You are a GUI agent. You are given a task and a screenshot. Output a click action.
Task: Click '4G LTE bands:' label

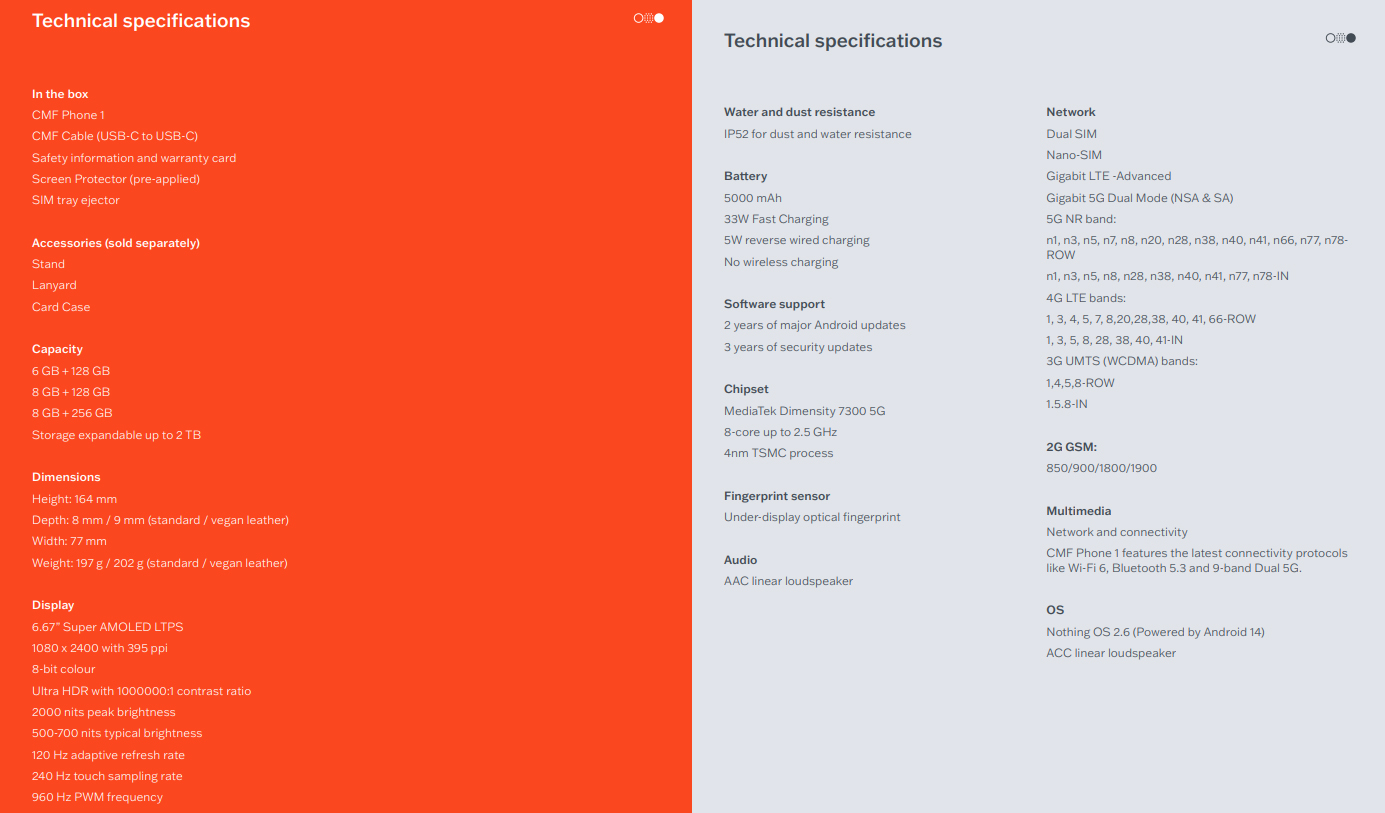pyautogui.click(x=1086, y=298)
